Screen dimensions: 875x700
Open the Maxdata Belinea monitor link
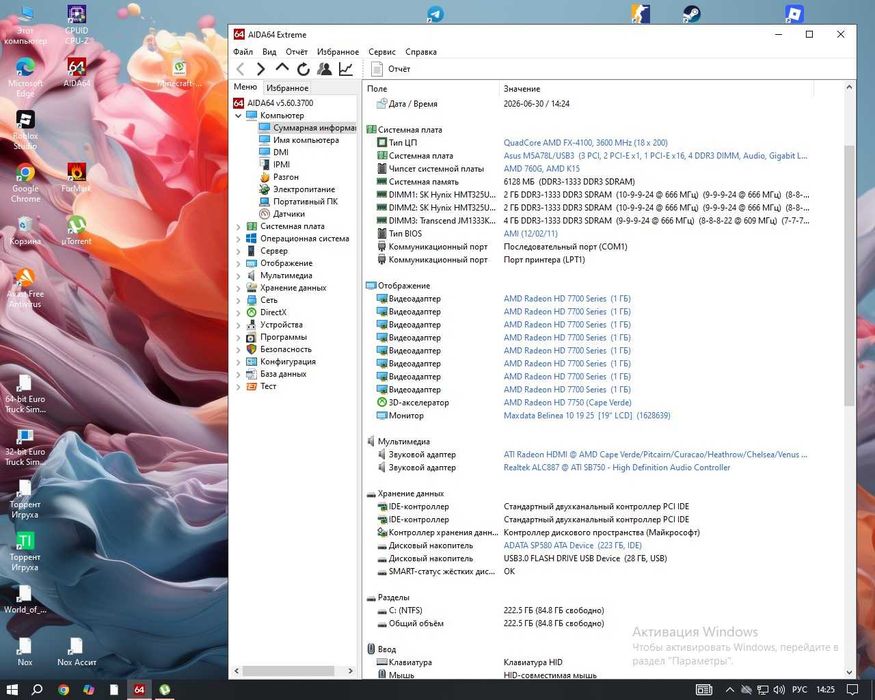coord(586,416)
